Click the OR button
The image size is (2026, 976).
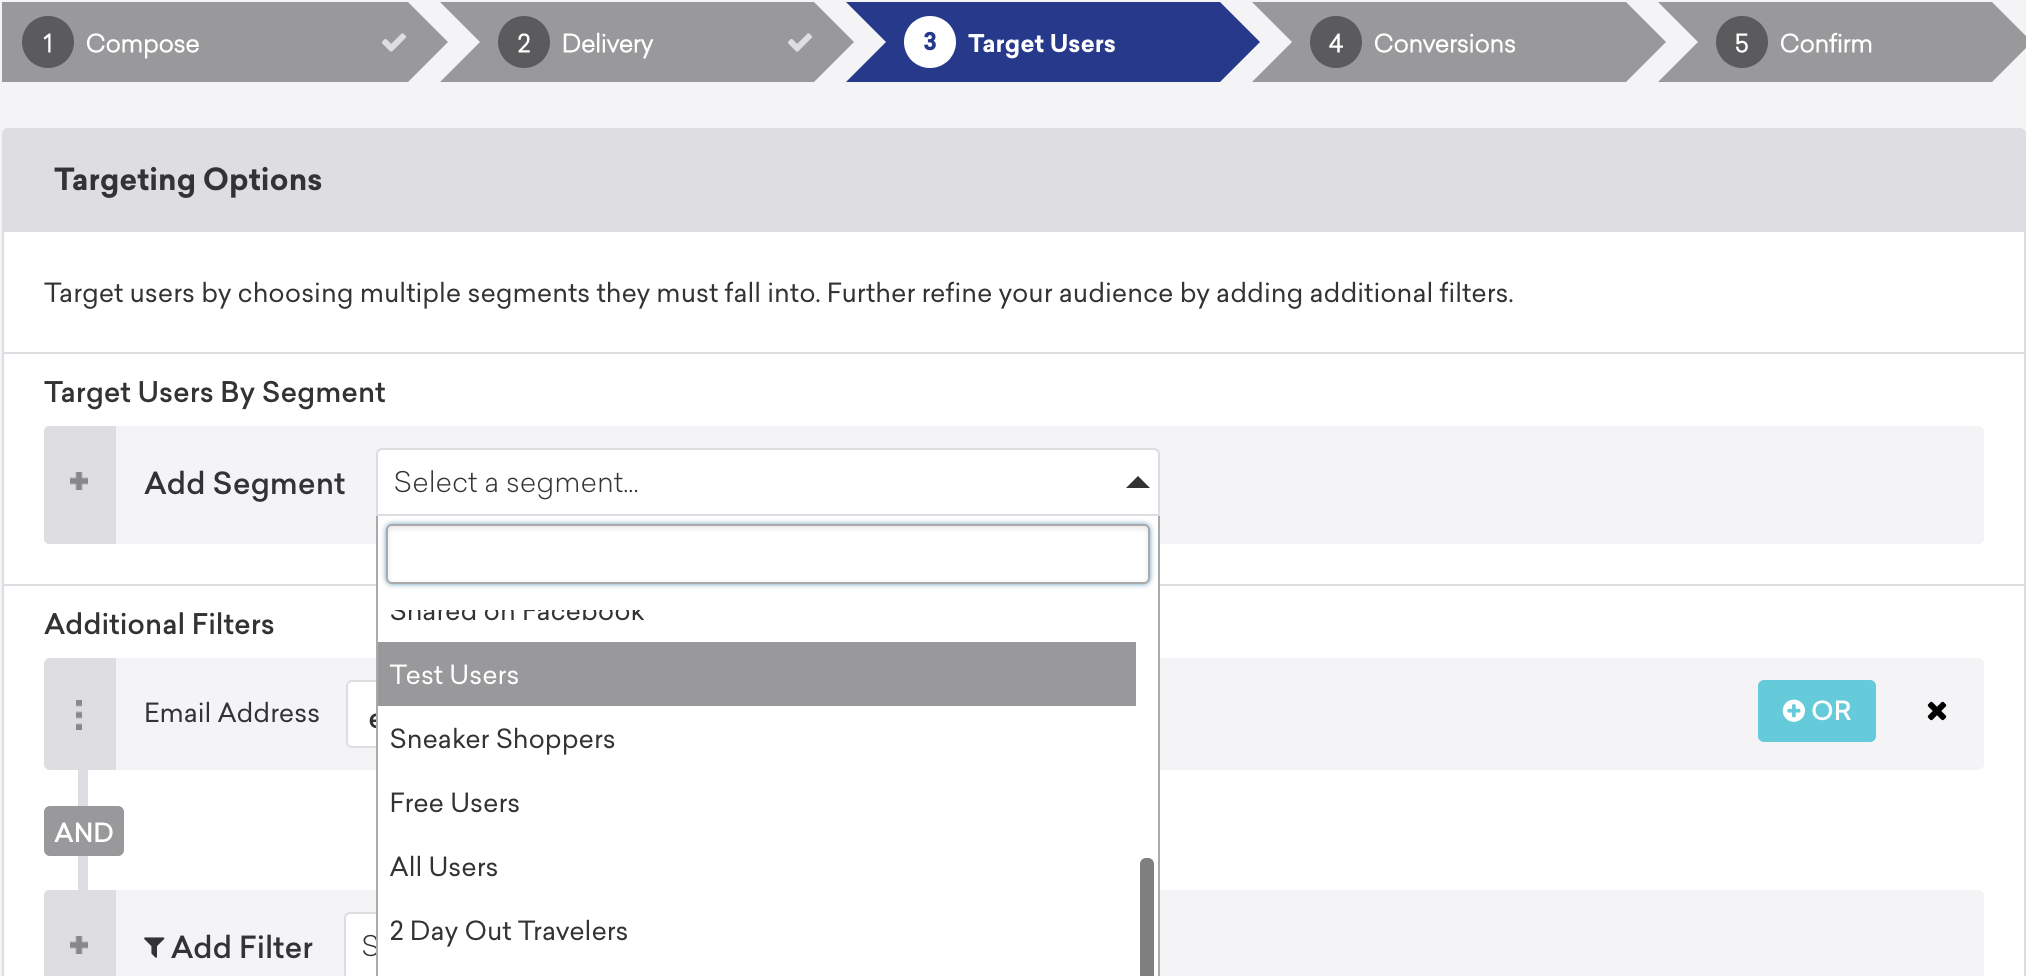pyautogui.click(x=1816, y=711)
